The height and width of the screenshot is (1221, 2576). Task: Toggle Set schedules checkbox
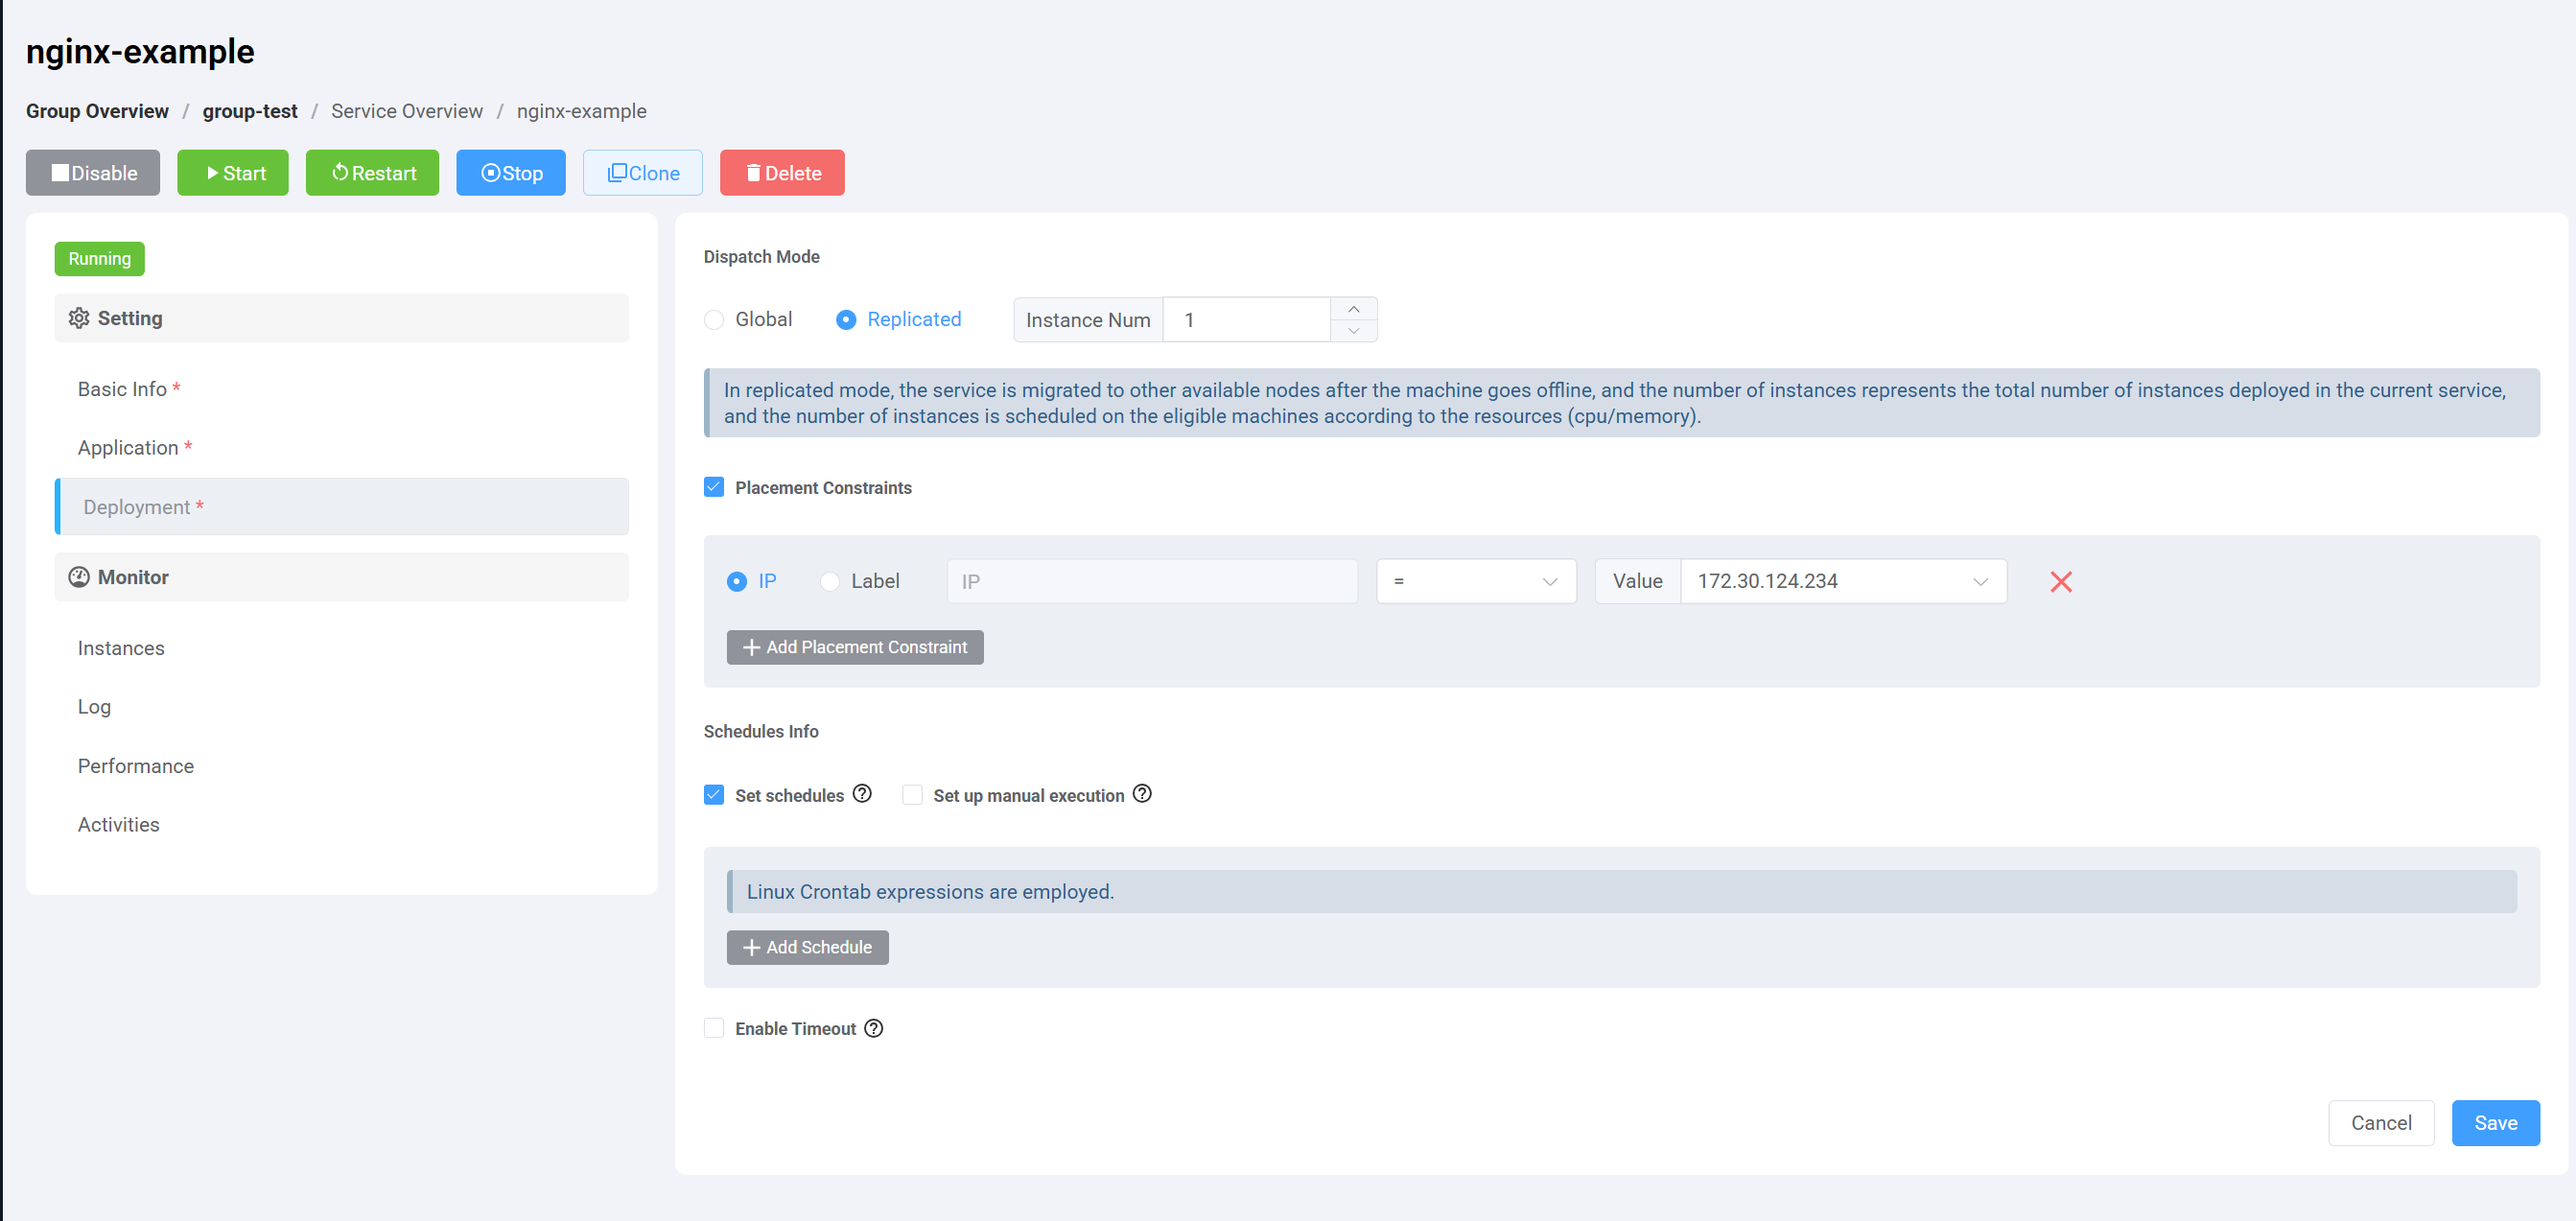pyautogui.click(x=714, y=795)
